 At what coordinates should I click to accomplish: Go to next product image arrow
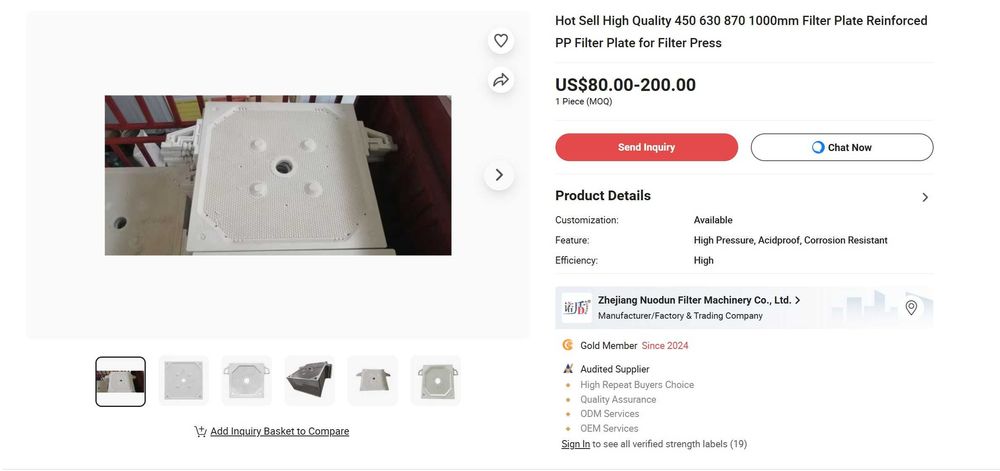pyautogui.click(x=499, y=176)
